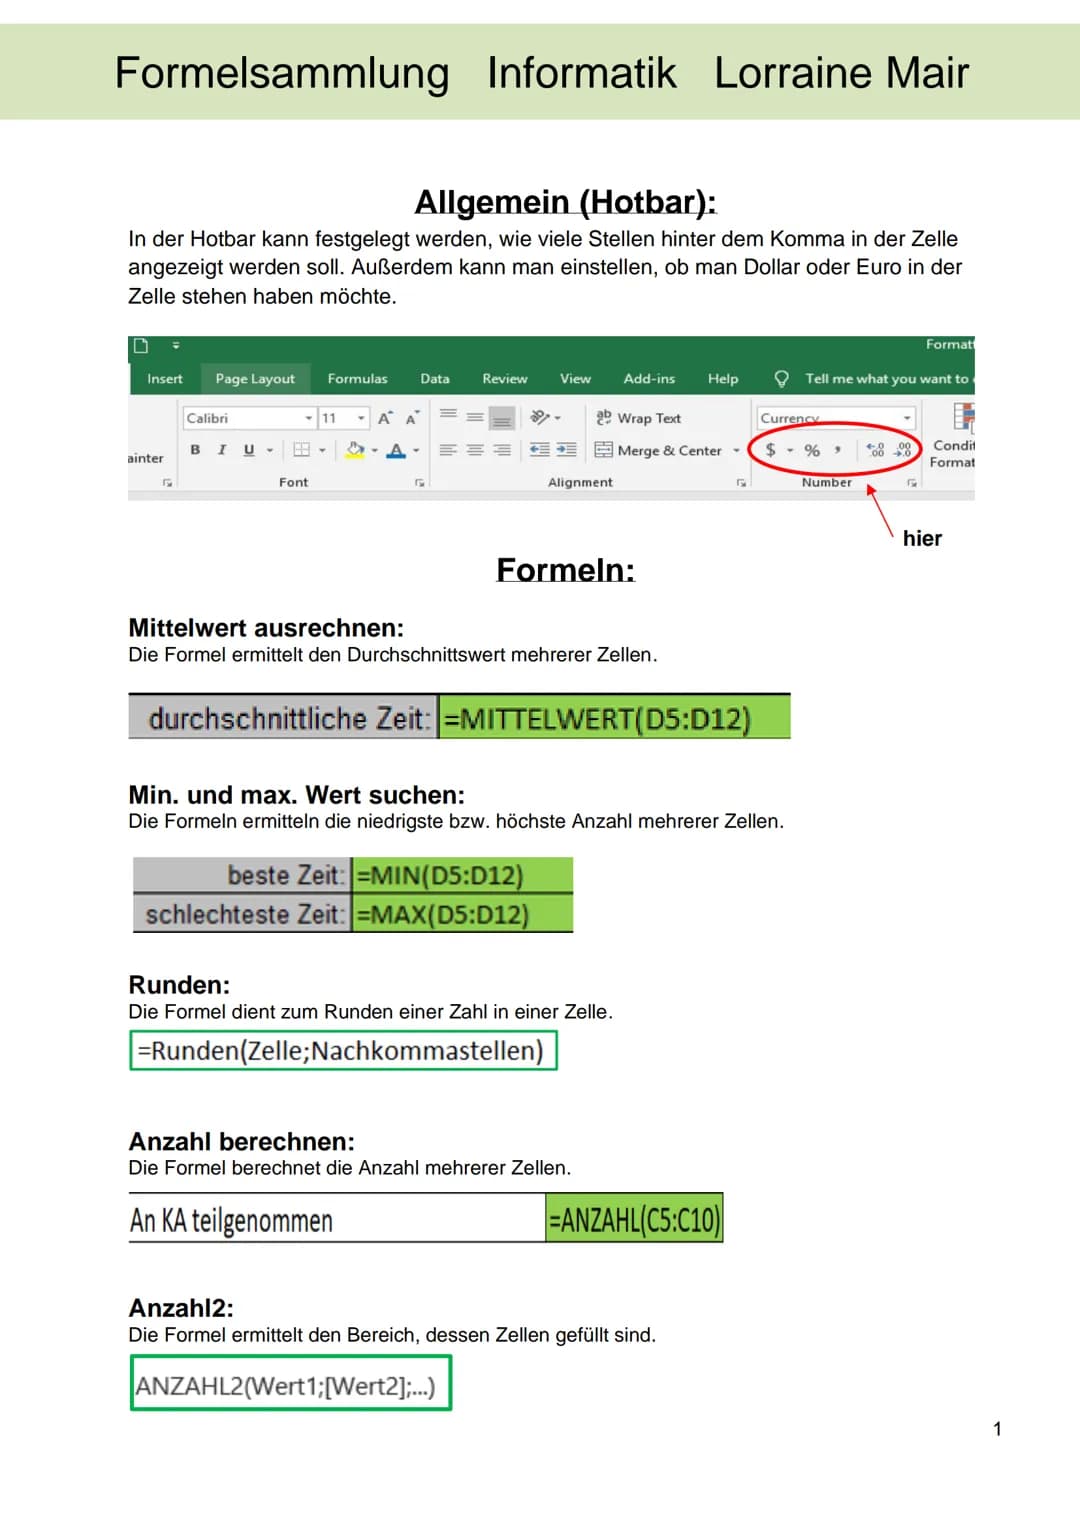Switch to the Formulas tab
The width and height of the screenshot is (1080, 1527).
(x=357, y=379)
